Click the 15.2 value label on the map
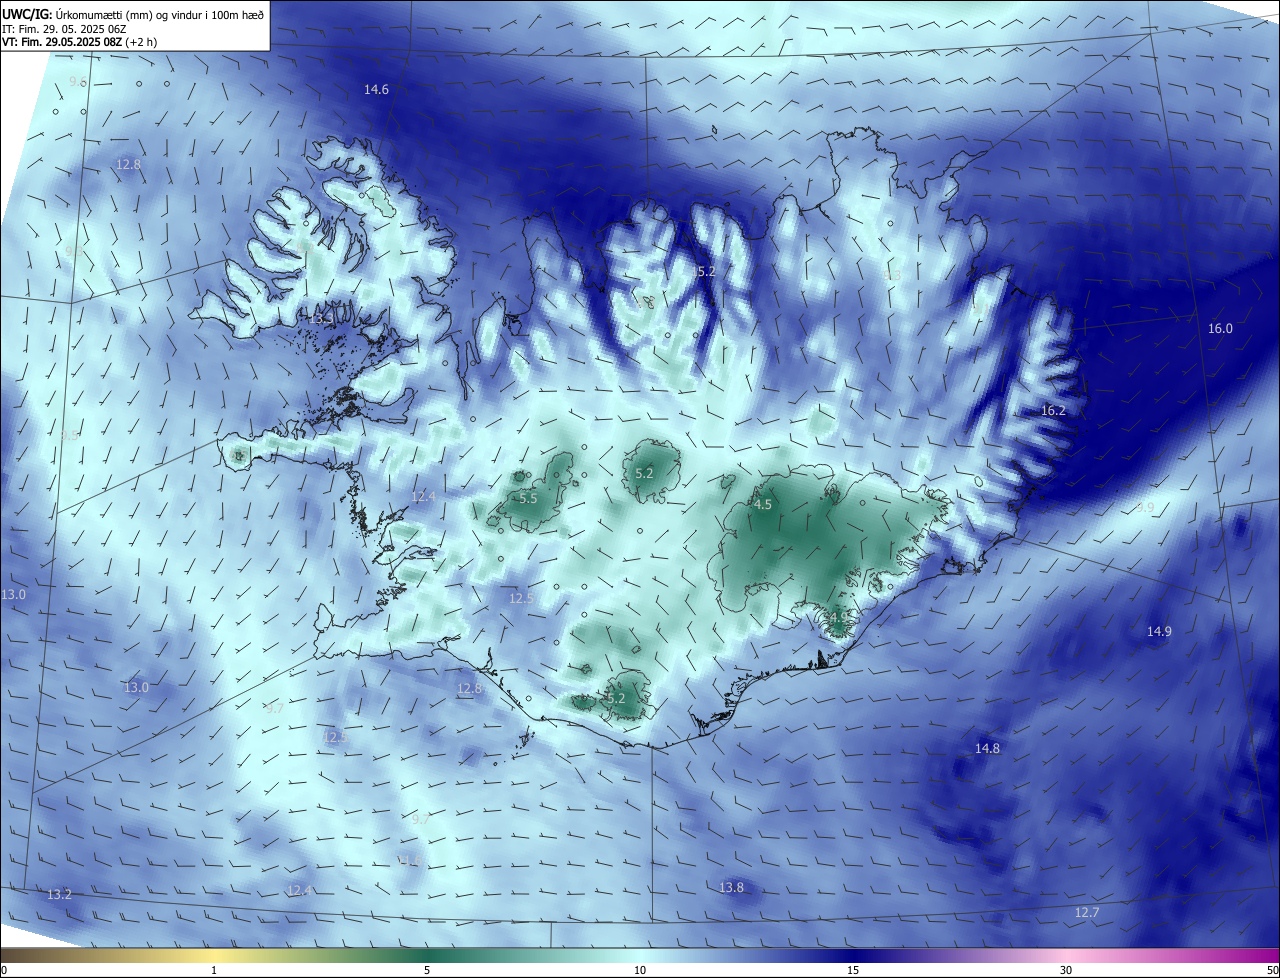This screenshot has height=978, width=1280. [705, 271]
